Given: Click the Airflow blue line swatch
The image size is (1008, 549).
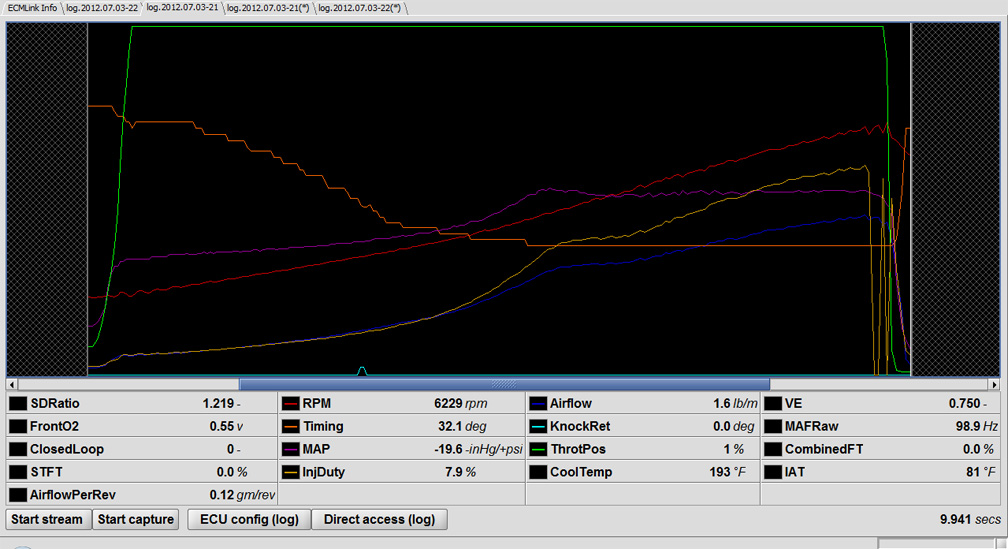Looking at the screenshot, I should pyautogui.click(x=538, y=404).
